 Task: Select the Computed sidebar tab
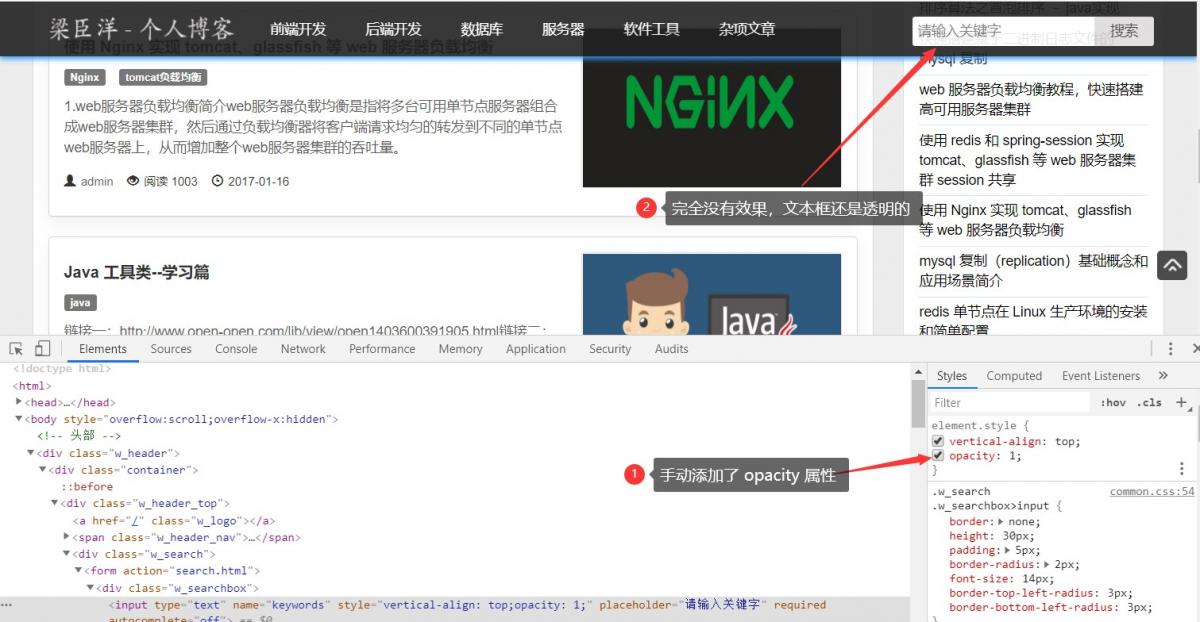[x=1014, y=376]
